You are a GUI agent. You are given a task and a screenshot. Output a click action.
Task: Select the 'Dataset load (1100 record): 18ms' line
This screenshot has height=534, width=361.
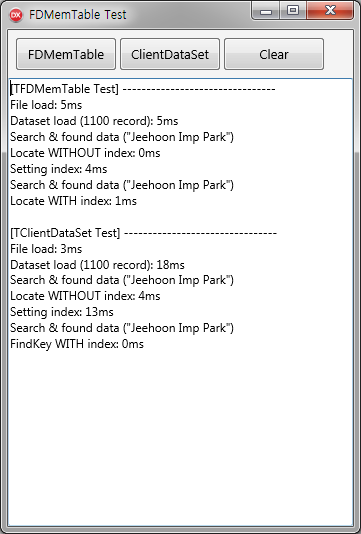point(97,265)
